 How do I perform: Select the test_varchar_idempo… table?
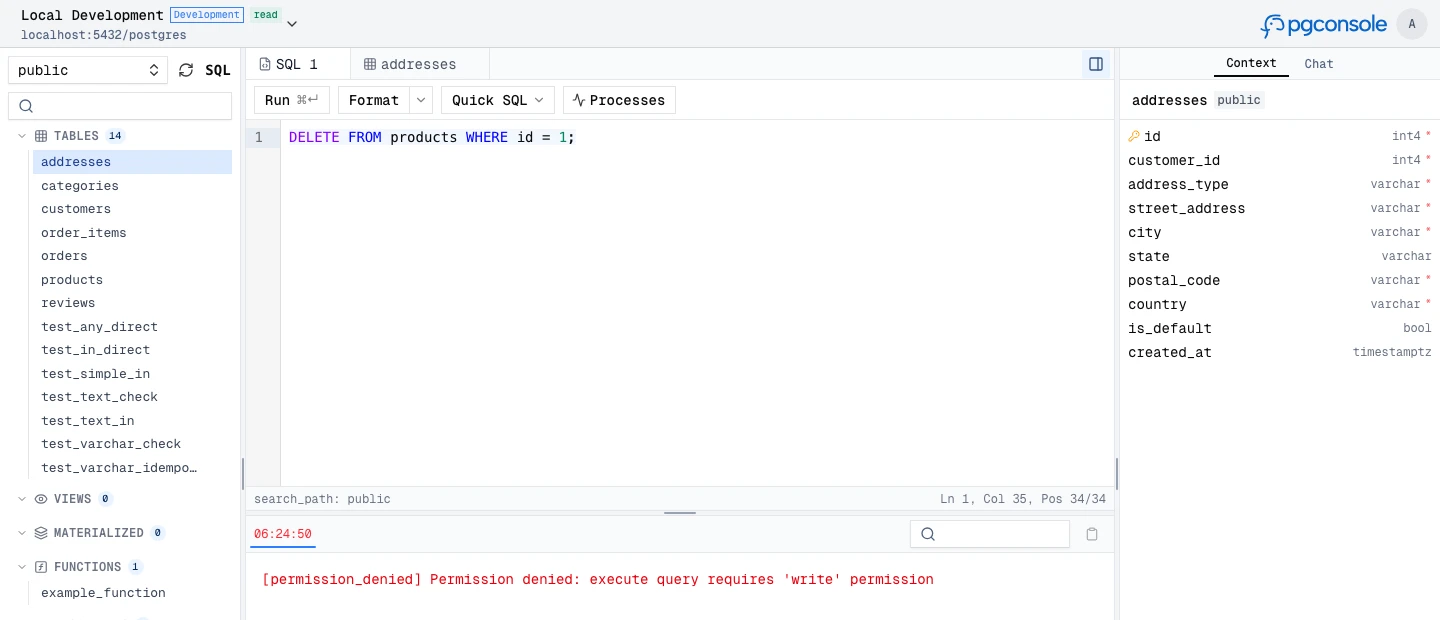(x=132, y=468)
